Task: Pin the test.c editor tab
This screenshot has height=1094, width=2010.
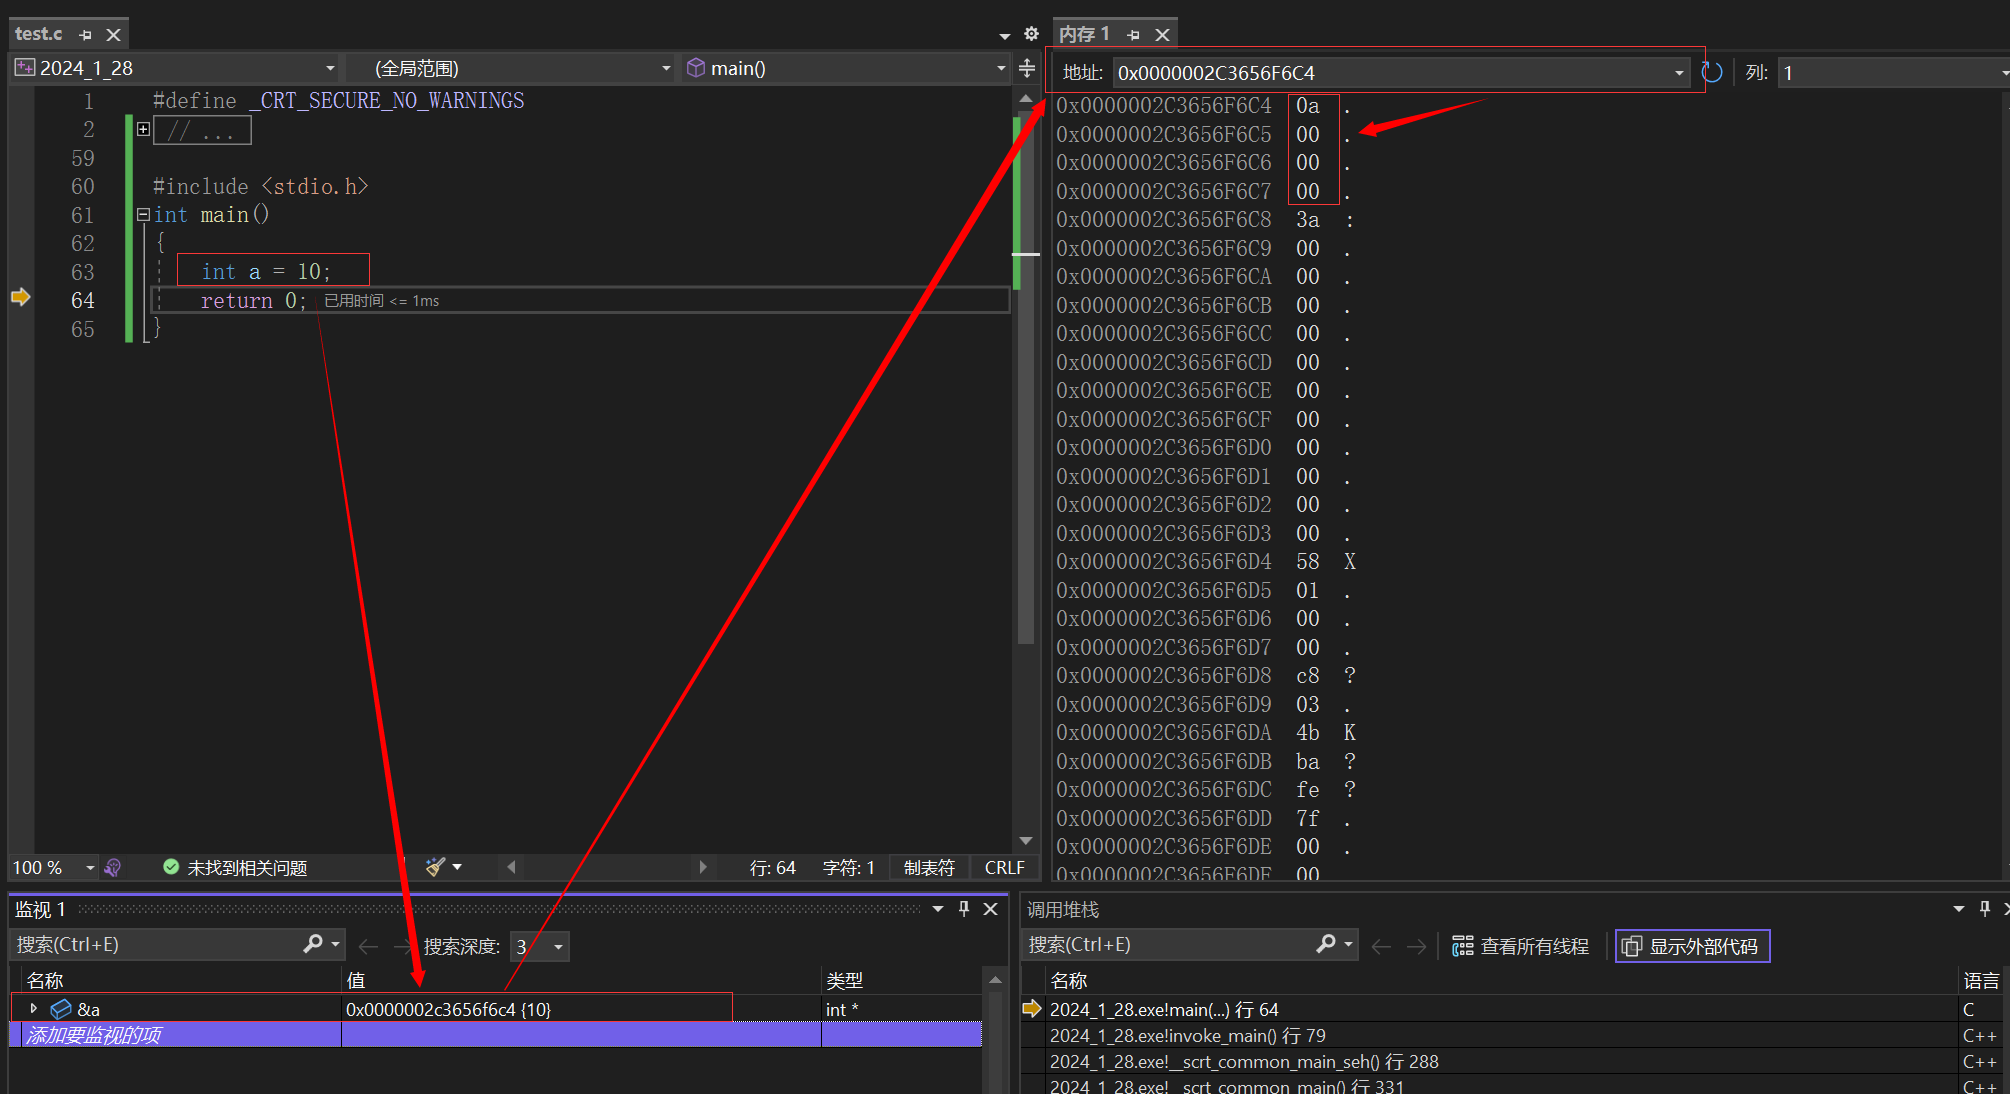Action: click(86, 35)
